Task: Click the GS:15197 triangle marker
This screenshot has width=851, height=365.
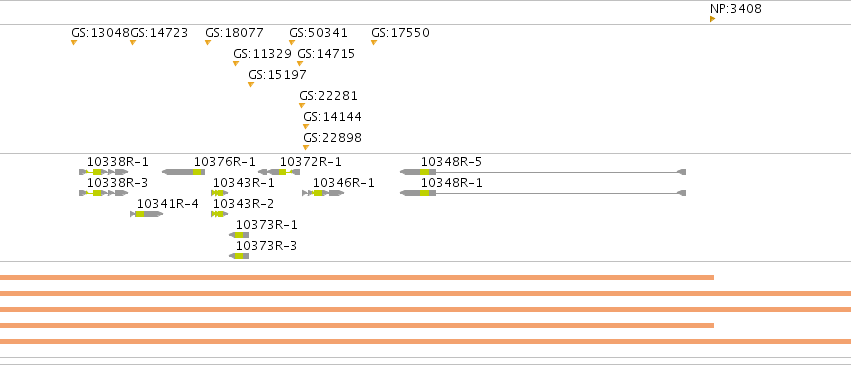Action: 250,84
